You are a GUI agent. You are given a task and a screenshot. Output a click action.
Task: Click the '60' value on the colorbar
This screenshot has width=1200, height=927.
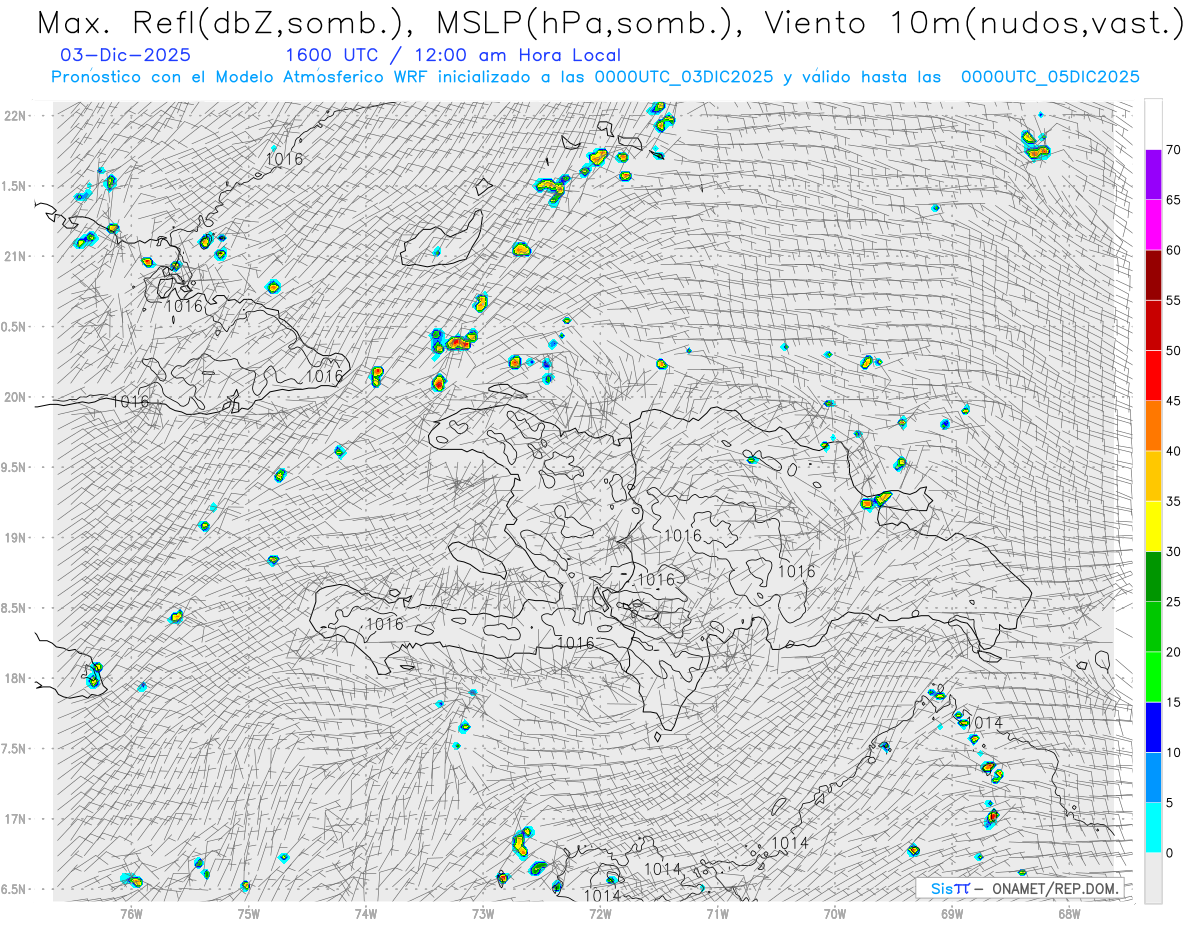coord(1173,250)
